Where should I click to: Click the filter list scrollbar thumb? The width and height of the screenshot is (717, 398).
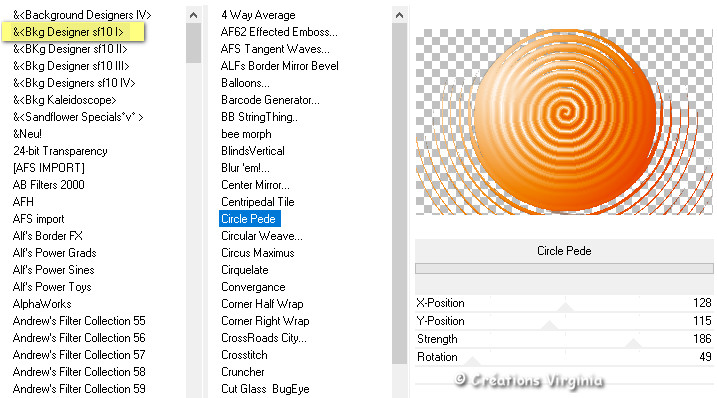[399, 194]
